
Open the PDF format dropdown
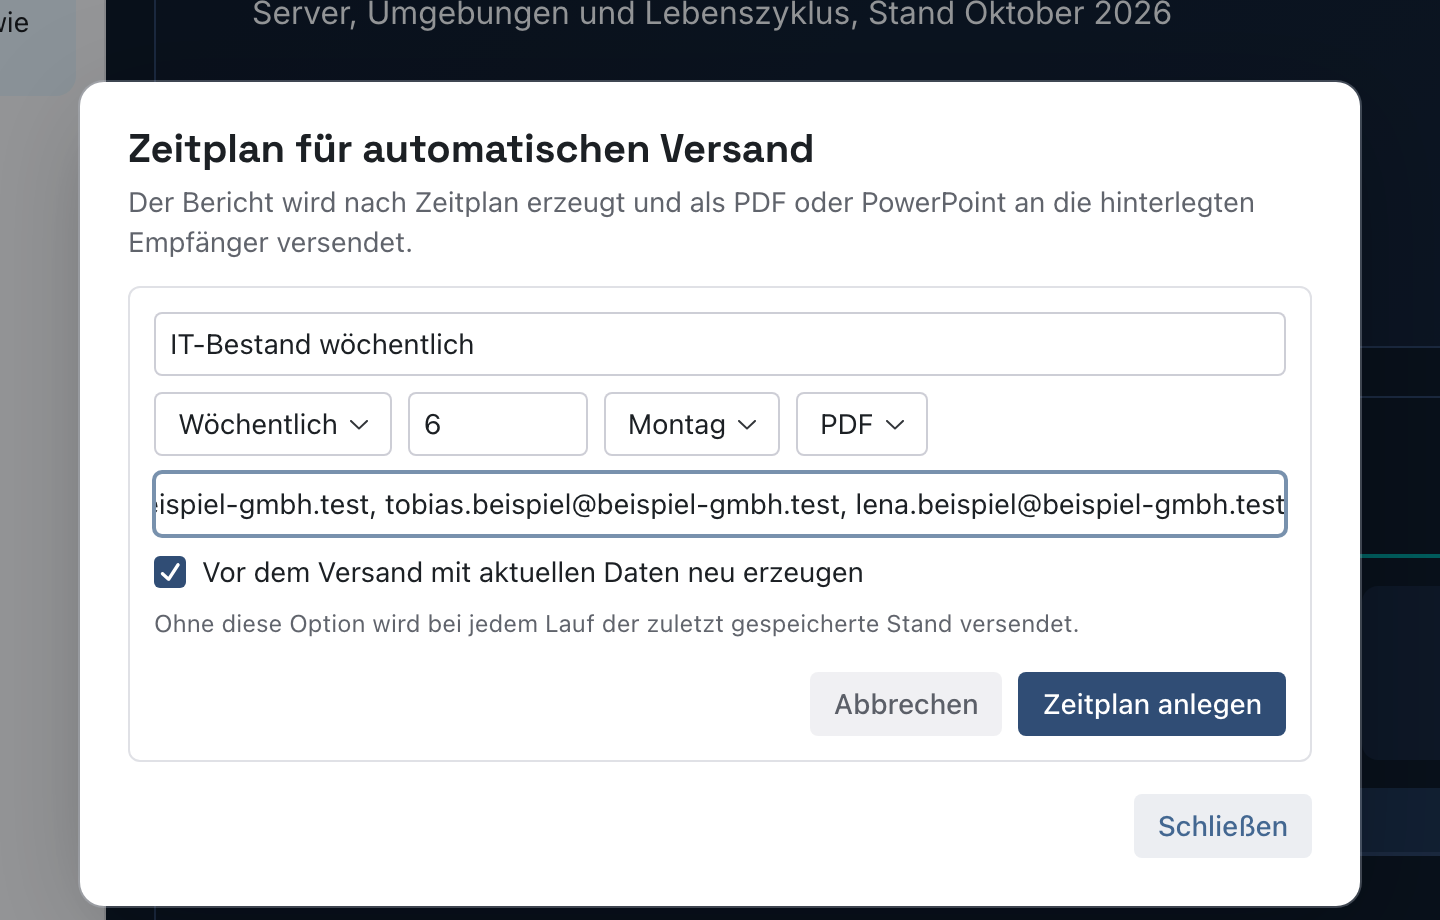click(x=862, y=424)
